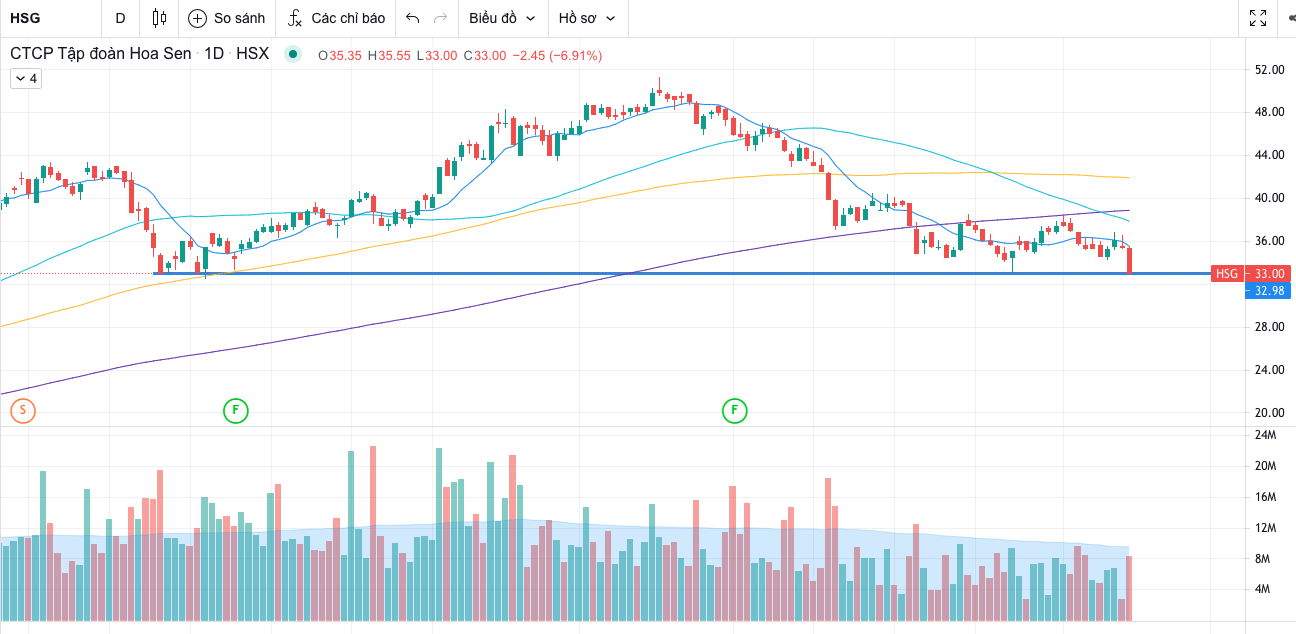Click the CTCP Tập đoàn Hoa Sen title

coord(100,55)
